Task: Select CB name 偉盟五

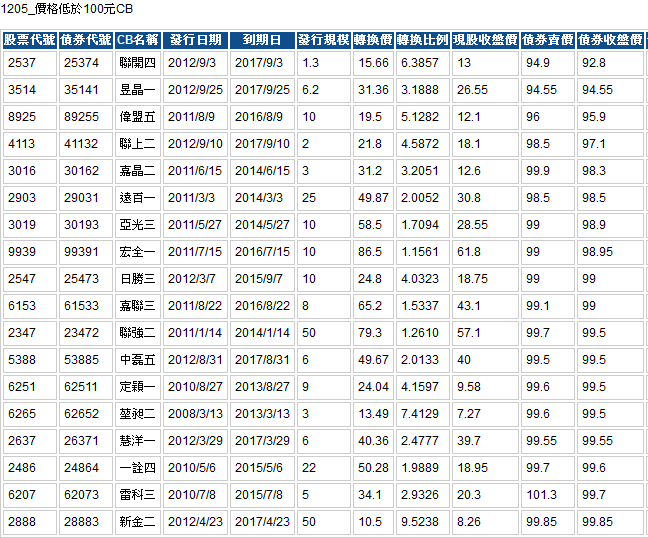Action: pyautogui.click(x=138, y=117)
